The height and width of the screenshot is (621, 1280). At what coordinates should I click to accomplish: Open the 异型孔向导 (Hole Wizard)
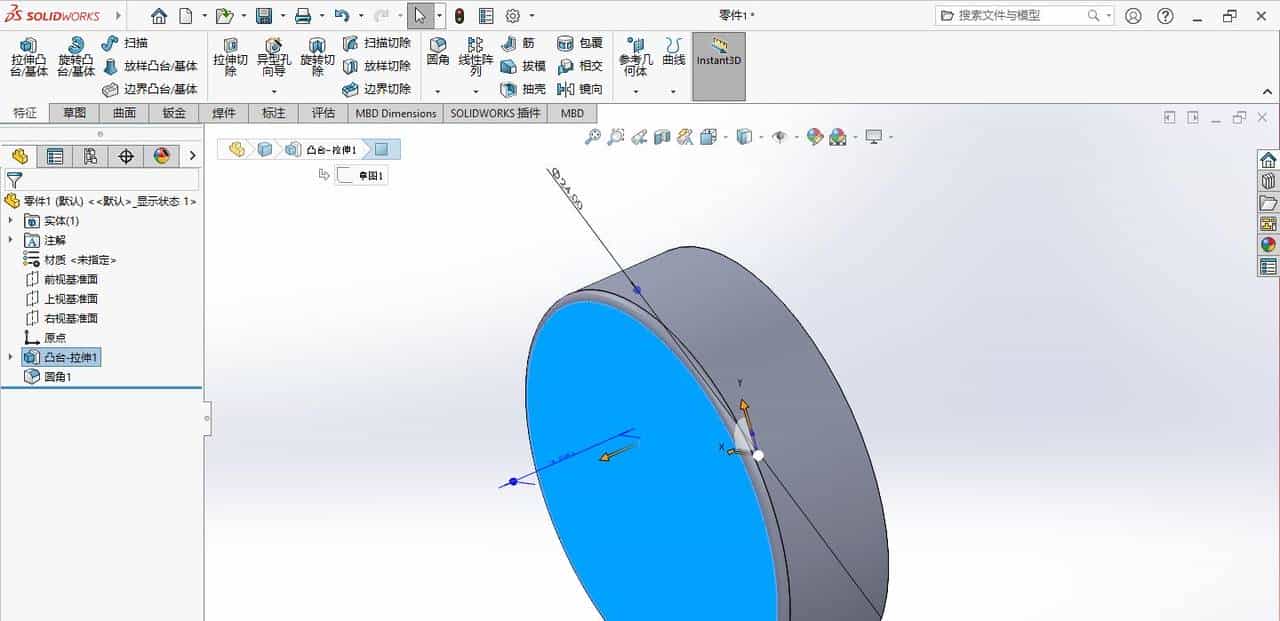(x=273, y=57)
